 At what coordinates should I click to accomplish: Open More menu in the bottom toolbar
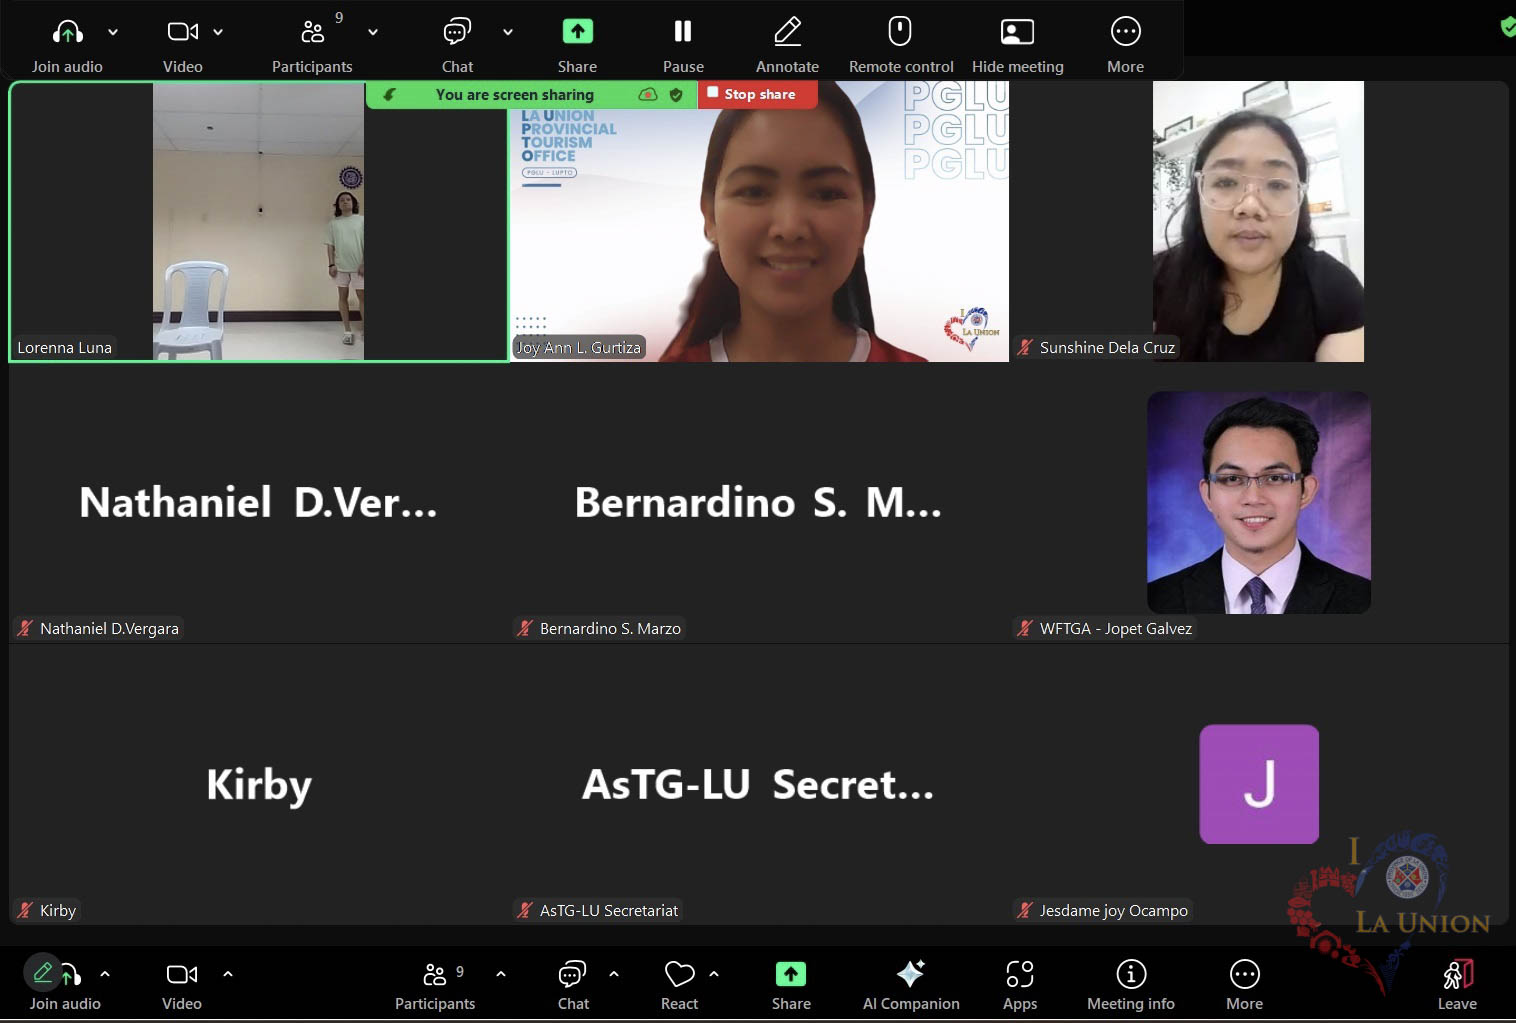1245,987
